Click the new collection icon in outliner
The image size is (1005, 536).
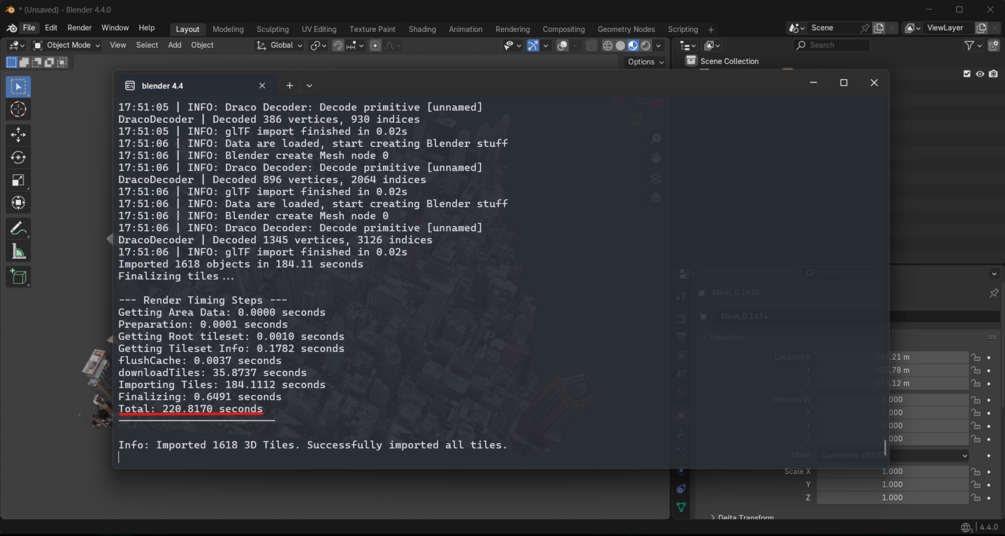point(992,46)
